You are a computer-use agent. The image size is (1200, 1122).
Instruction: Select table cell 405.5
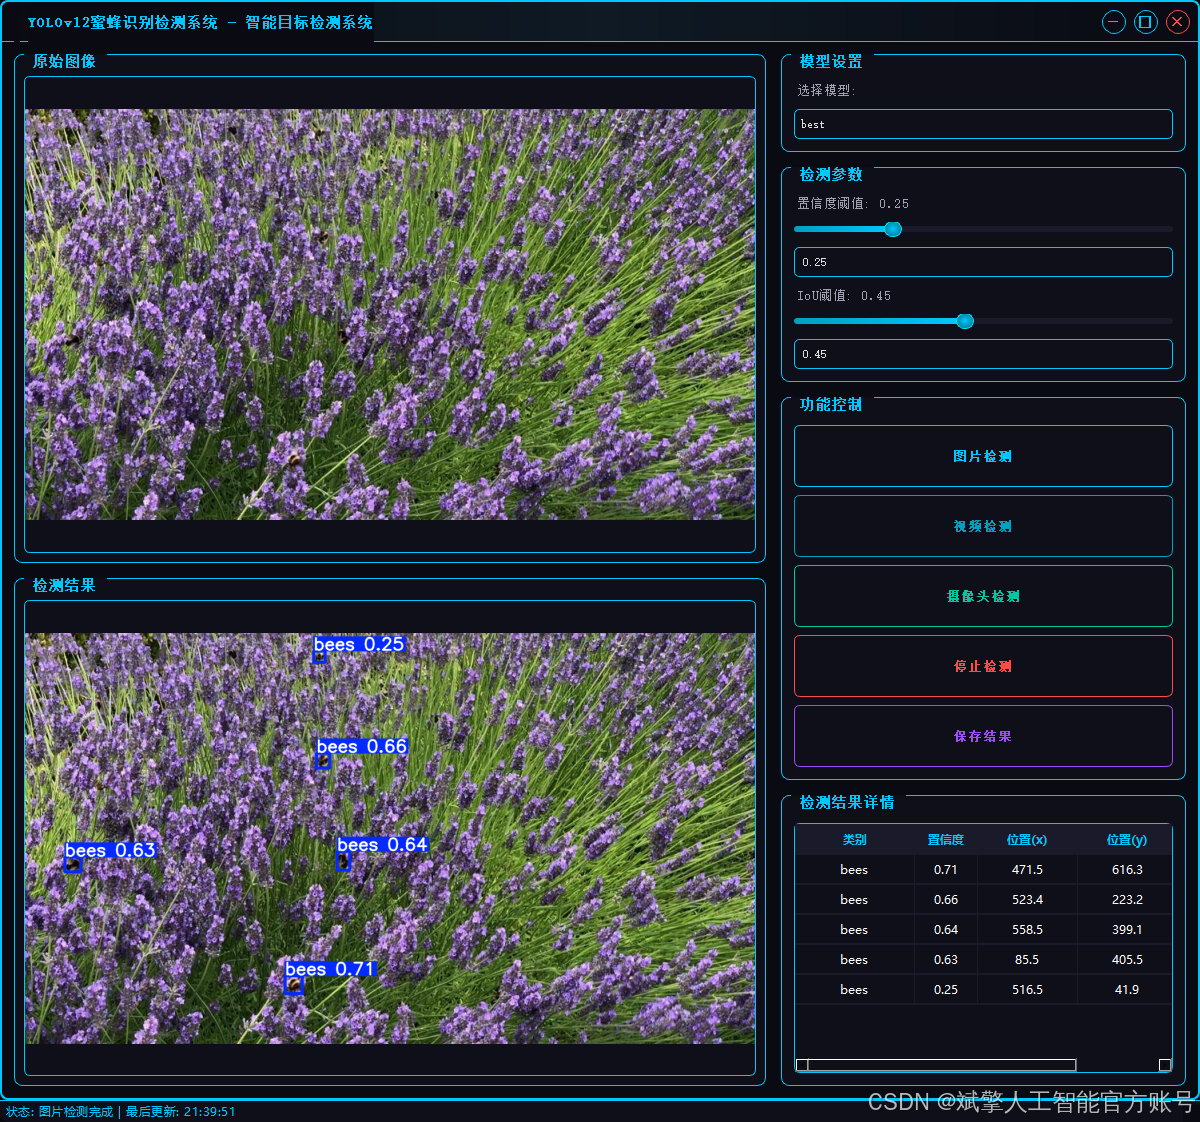pyautogui.click(x=1127, y=960)
